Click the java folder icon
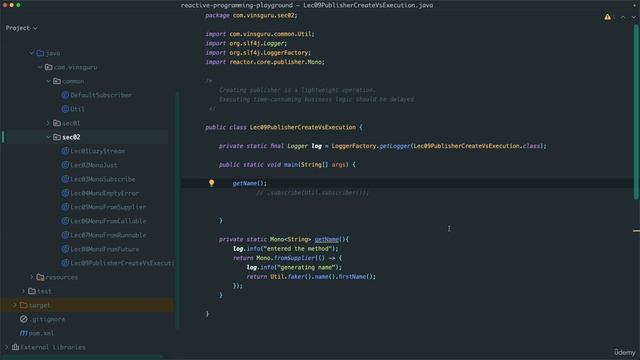Image resolution: width=640 pixels, height=360 pixels. point(40,53)
